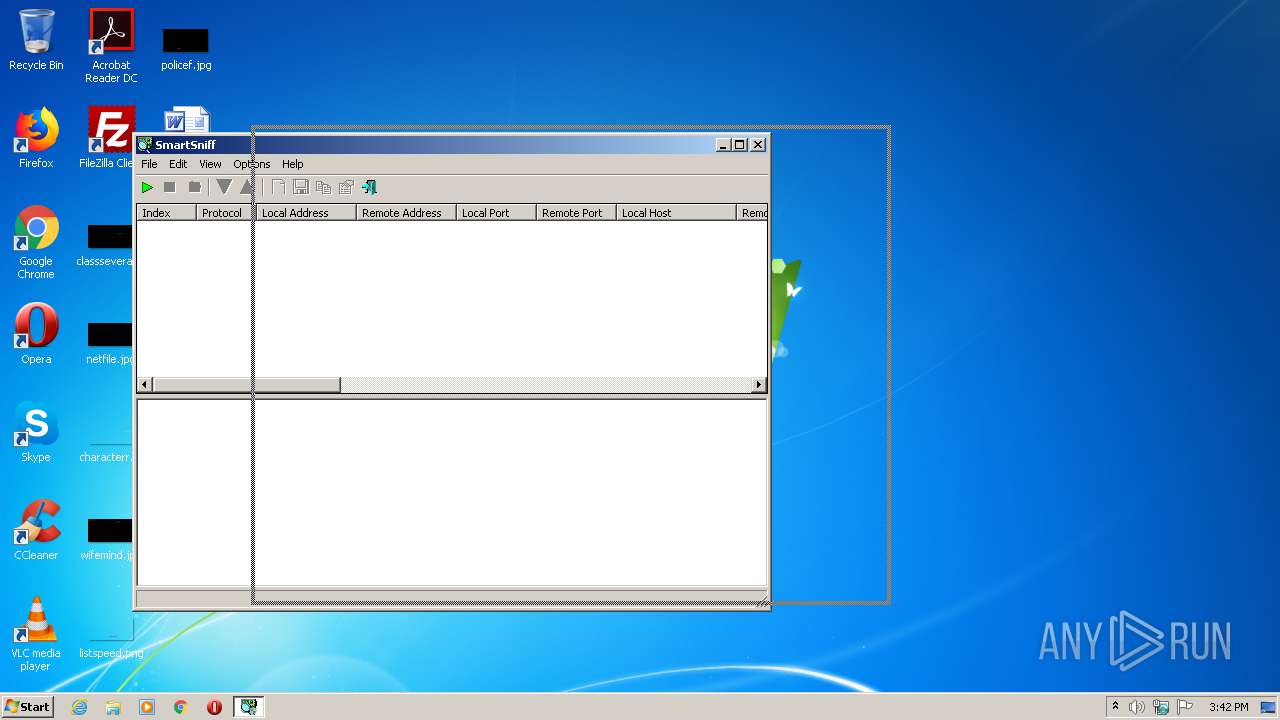The width and height of the screenshot is (1280, 720).
Task: Select the classsevera desktop file
Action: pyautogui.click(x=106, y=246)
